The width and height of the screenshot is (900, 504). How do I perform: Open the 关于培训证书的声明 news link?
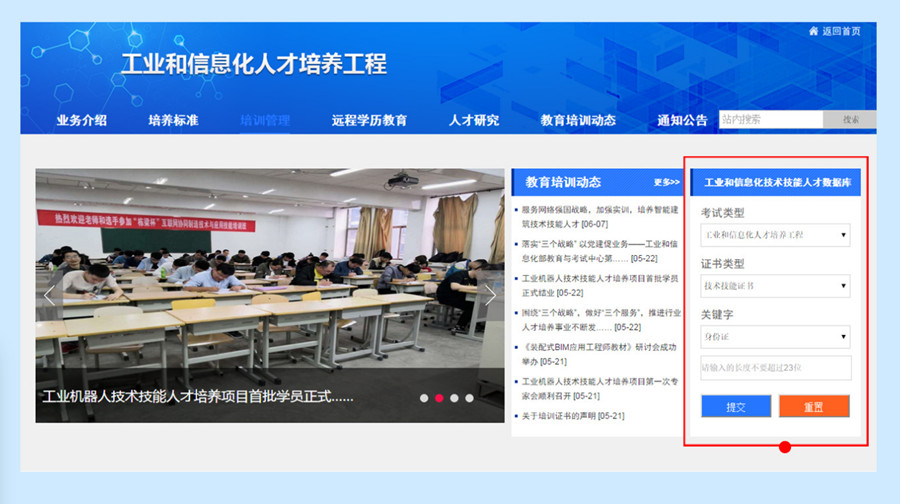click(572, 416)
